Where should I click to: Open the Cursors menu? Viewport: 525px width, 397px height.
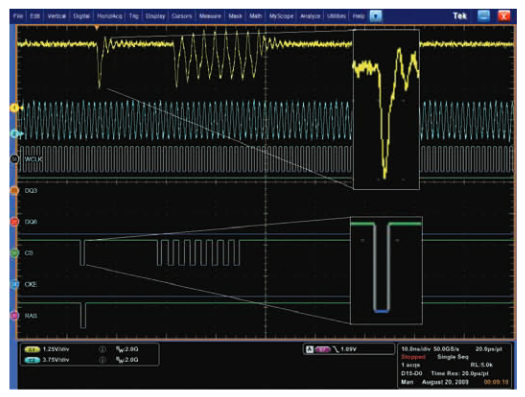pyautogui.click(x=182, y=16)
